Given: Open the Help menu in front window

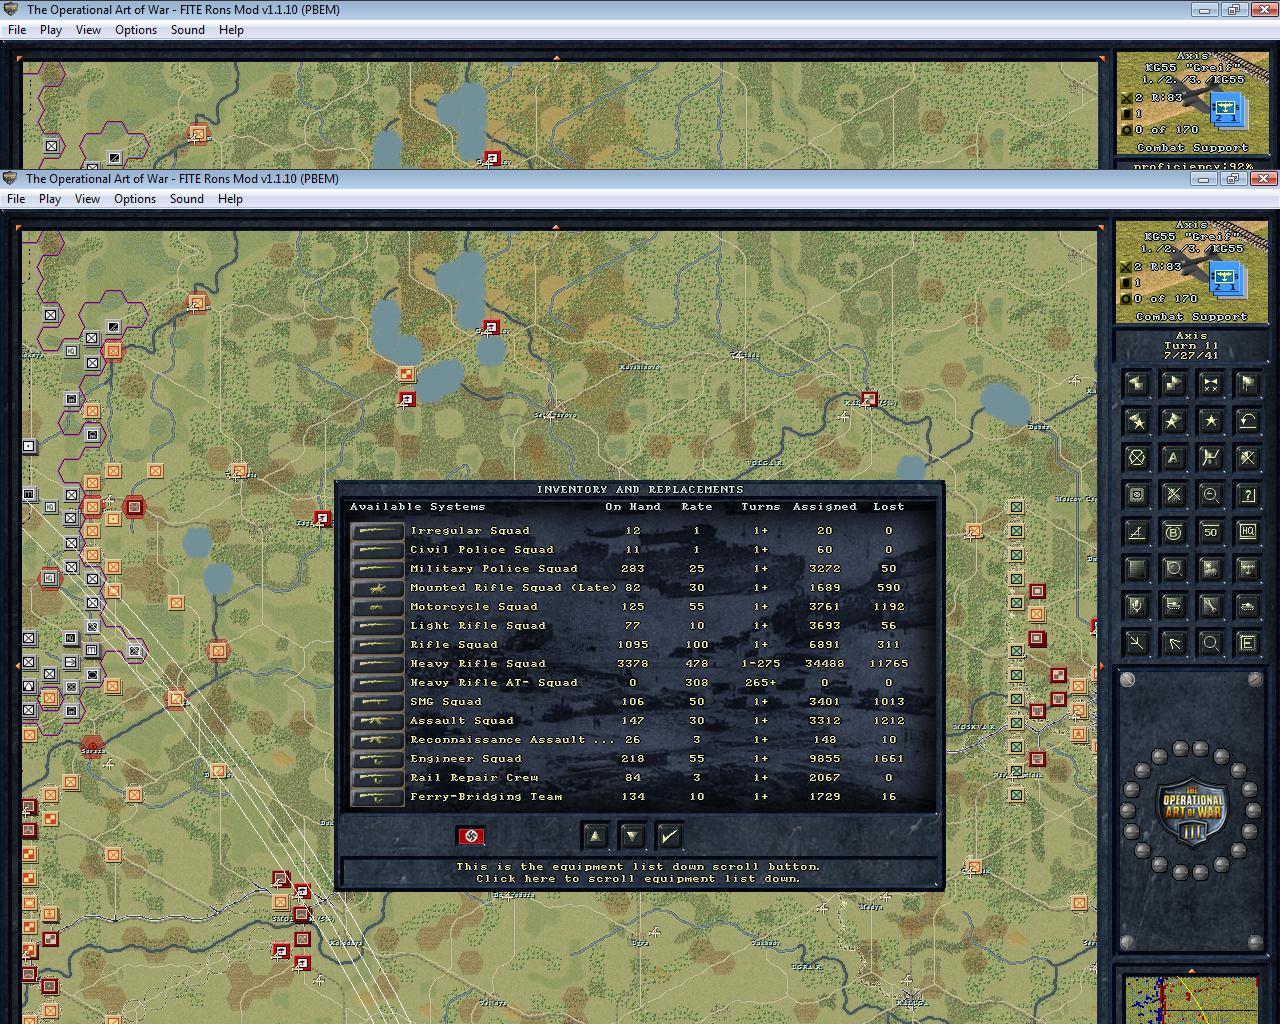Looking at the screenshot, I should point(231,199).
